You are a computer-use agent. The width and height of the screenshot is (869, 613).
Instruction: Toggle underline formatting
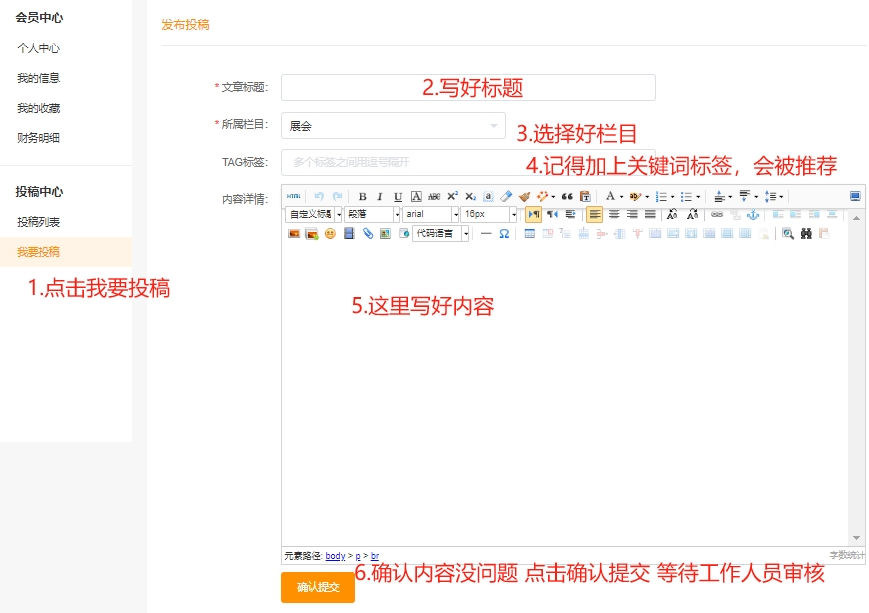click(398, 196)
